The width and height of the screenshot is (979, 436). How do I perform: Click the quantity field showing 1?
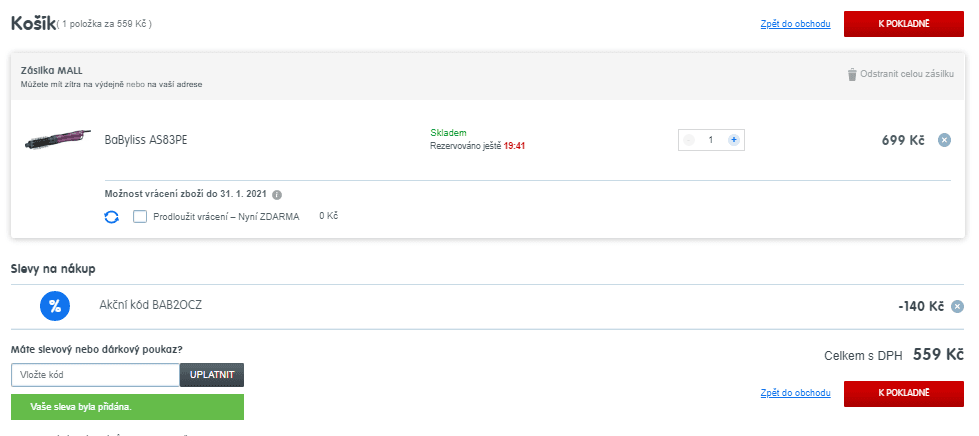[711, 140]
